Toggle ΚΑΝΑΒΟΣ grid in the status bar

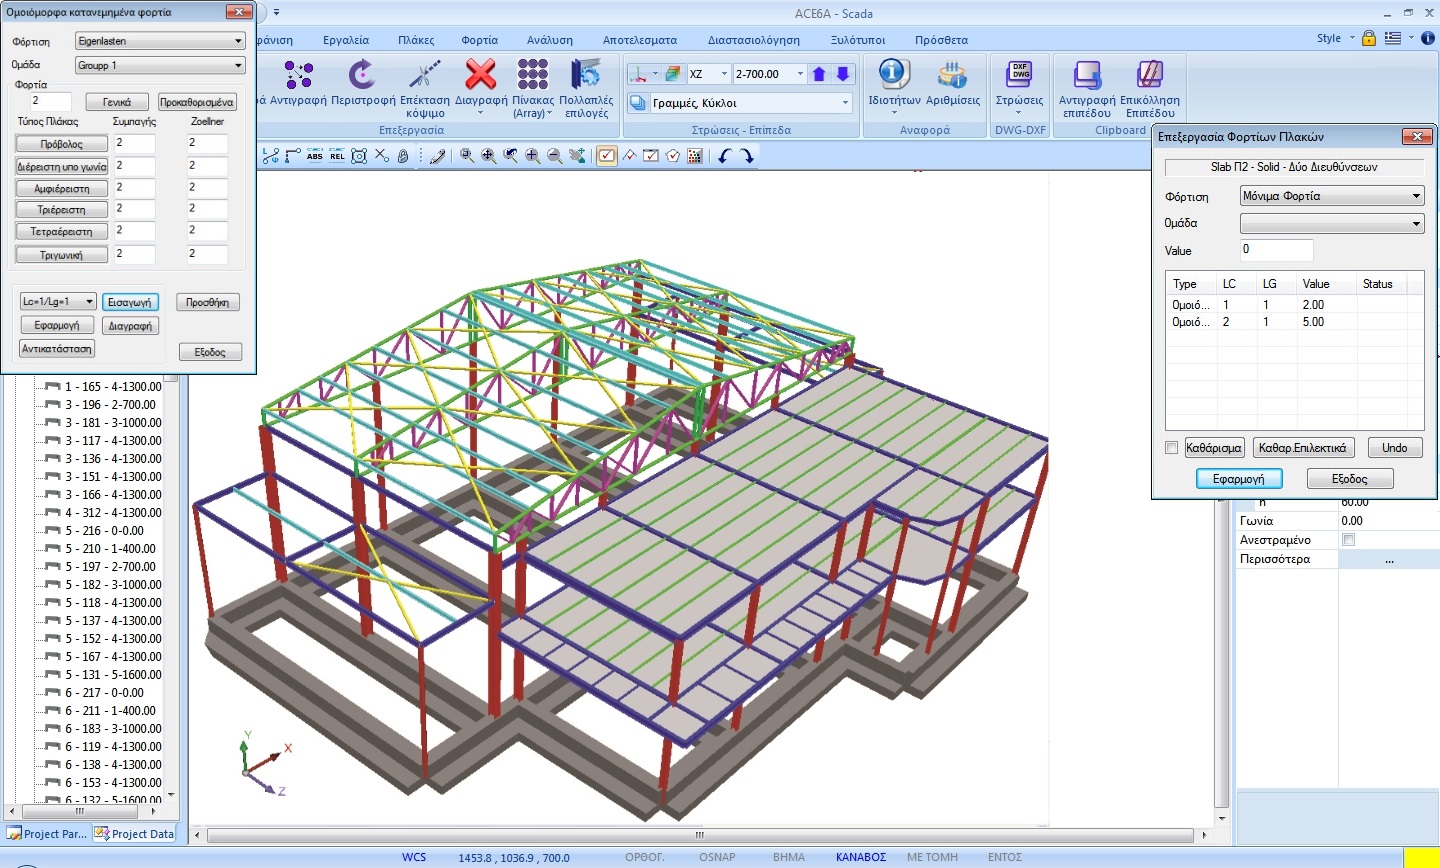[860, 857]
